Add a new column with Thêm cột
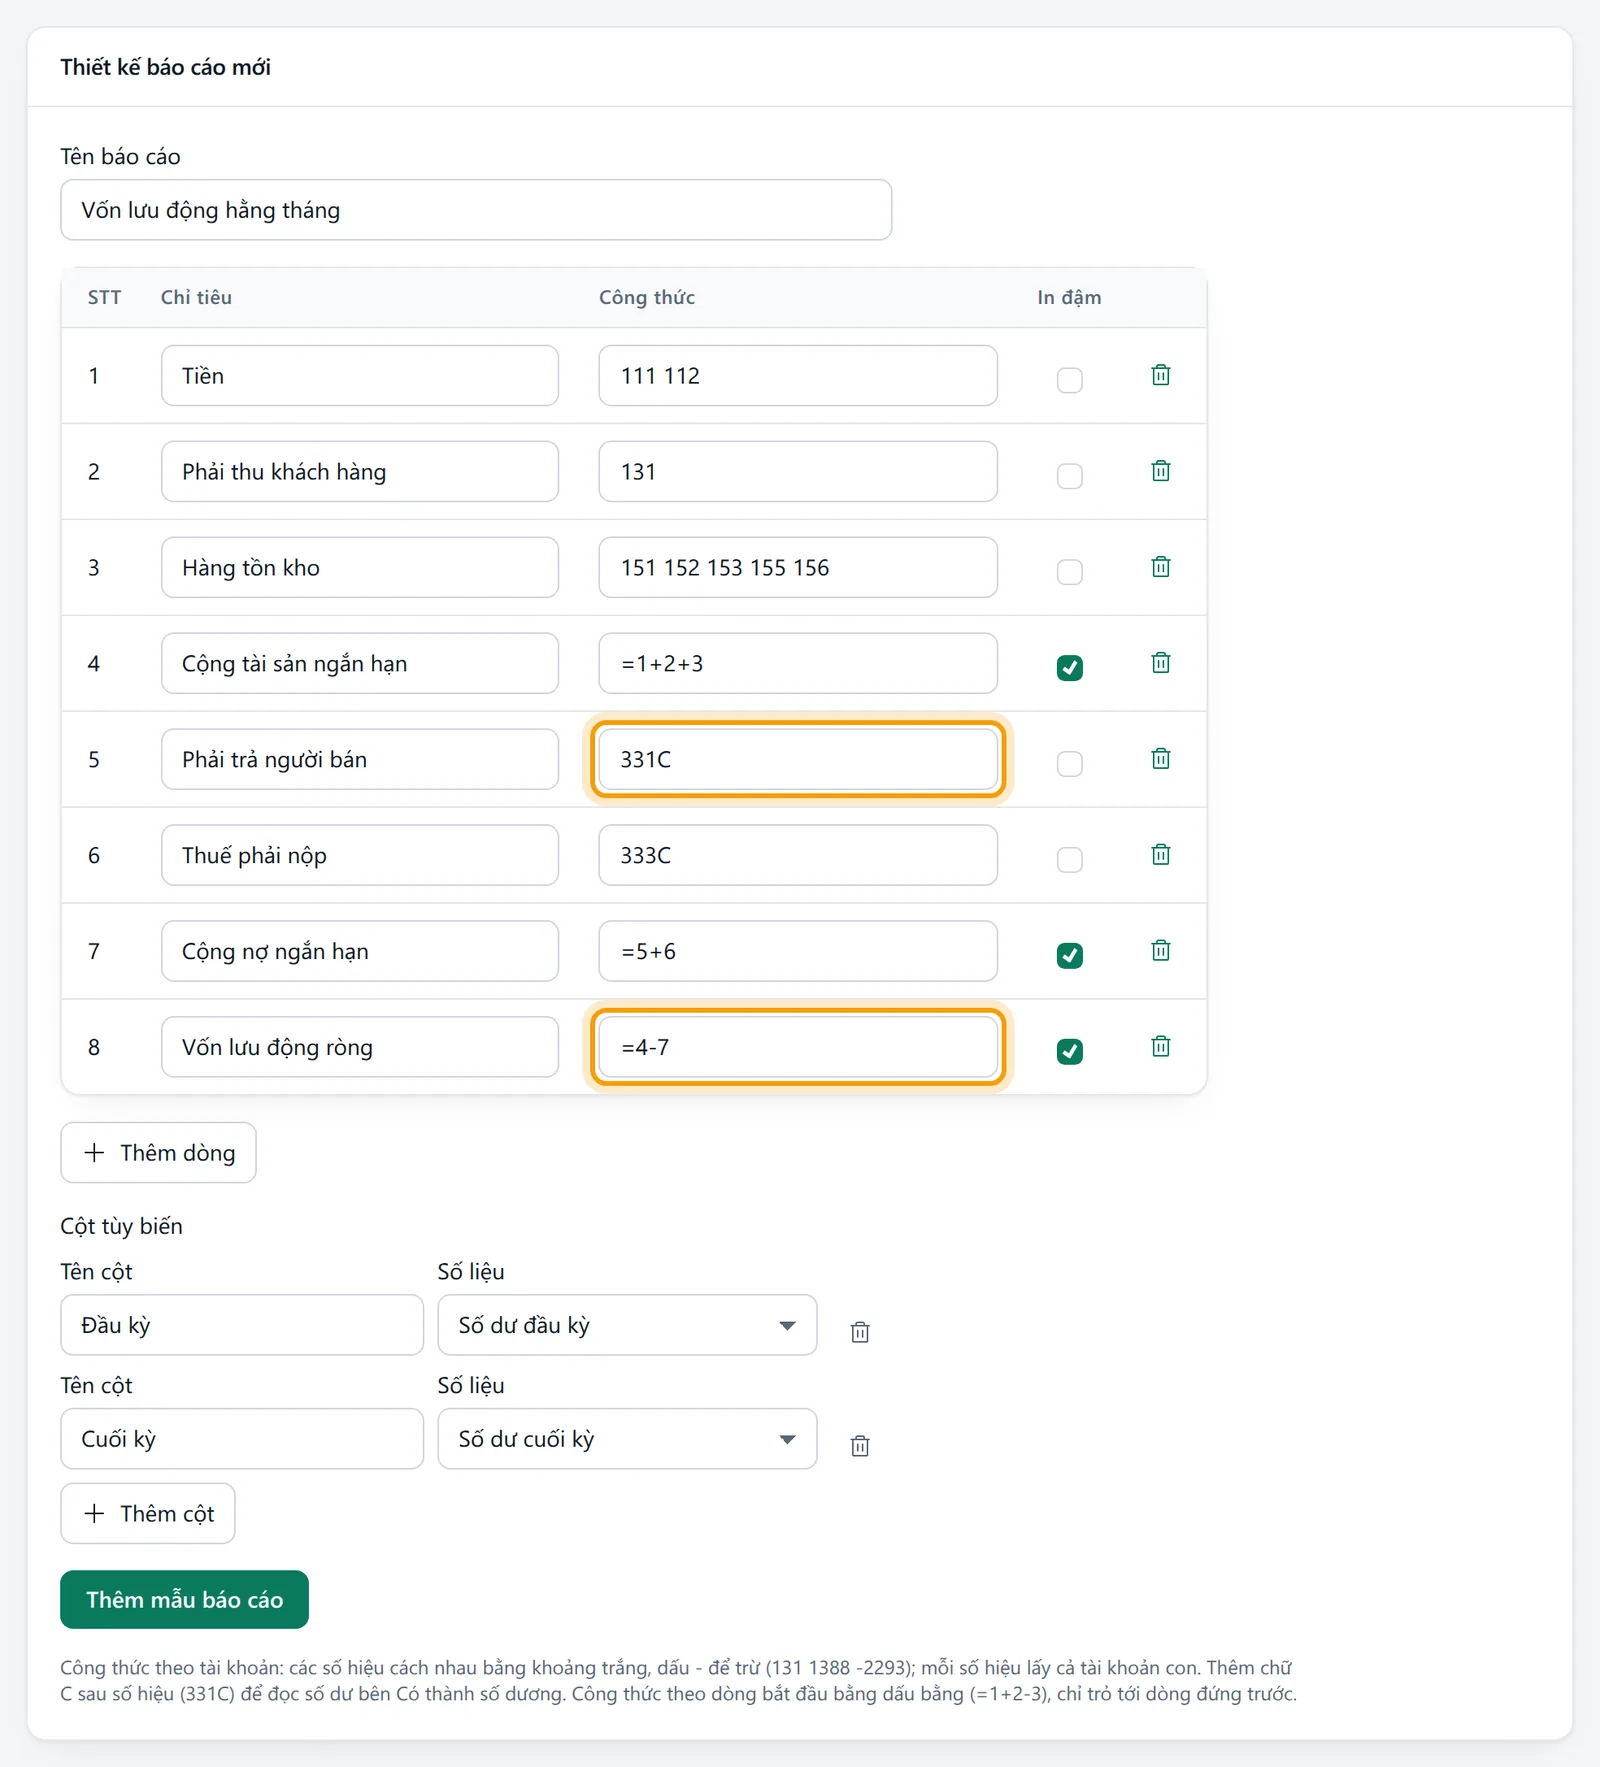1600x1767 pixels. [148, 1514]
